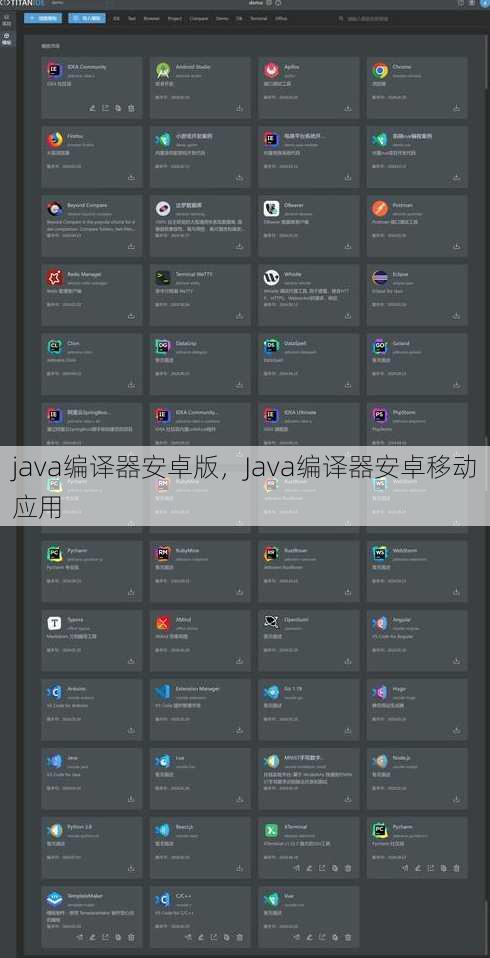The height and width of the screenshot is (958, 490).
Task: Click the DataGrip app icon
Action: coord(163,347)
